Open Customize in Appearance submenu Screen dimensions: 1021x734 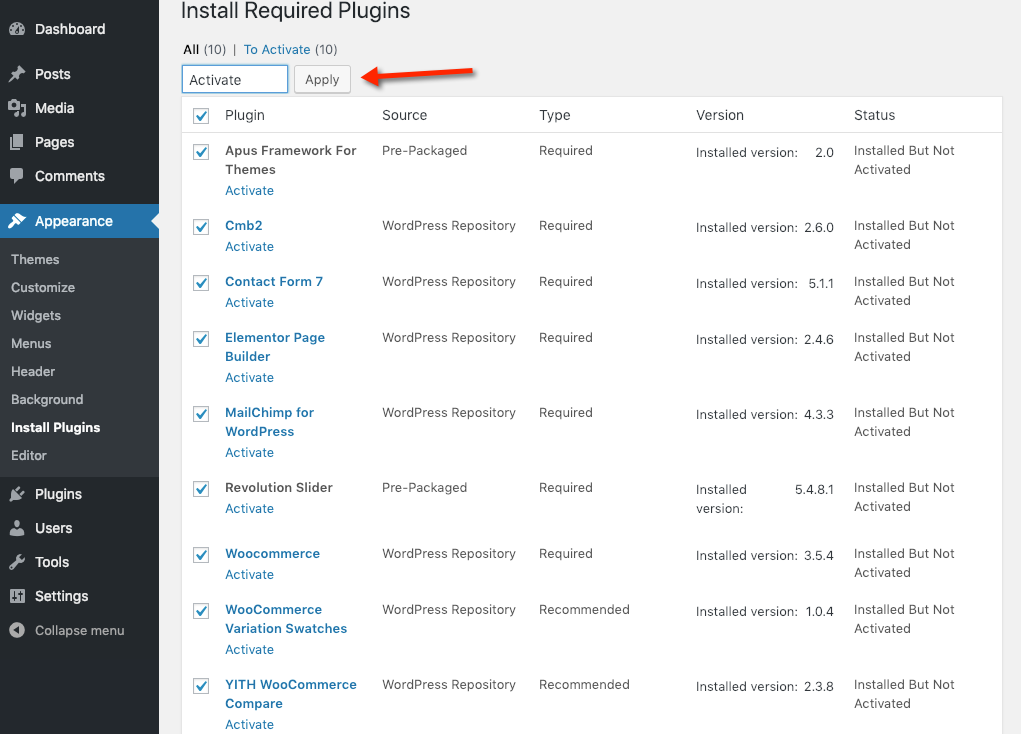43,287
